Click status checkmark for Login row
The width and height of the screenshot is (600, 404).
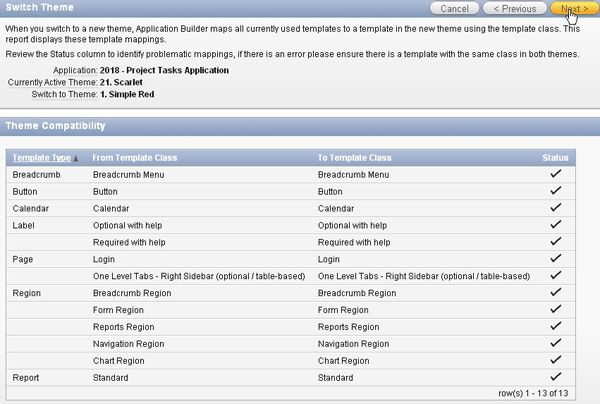(x=555, y=259)
